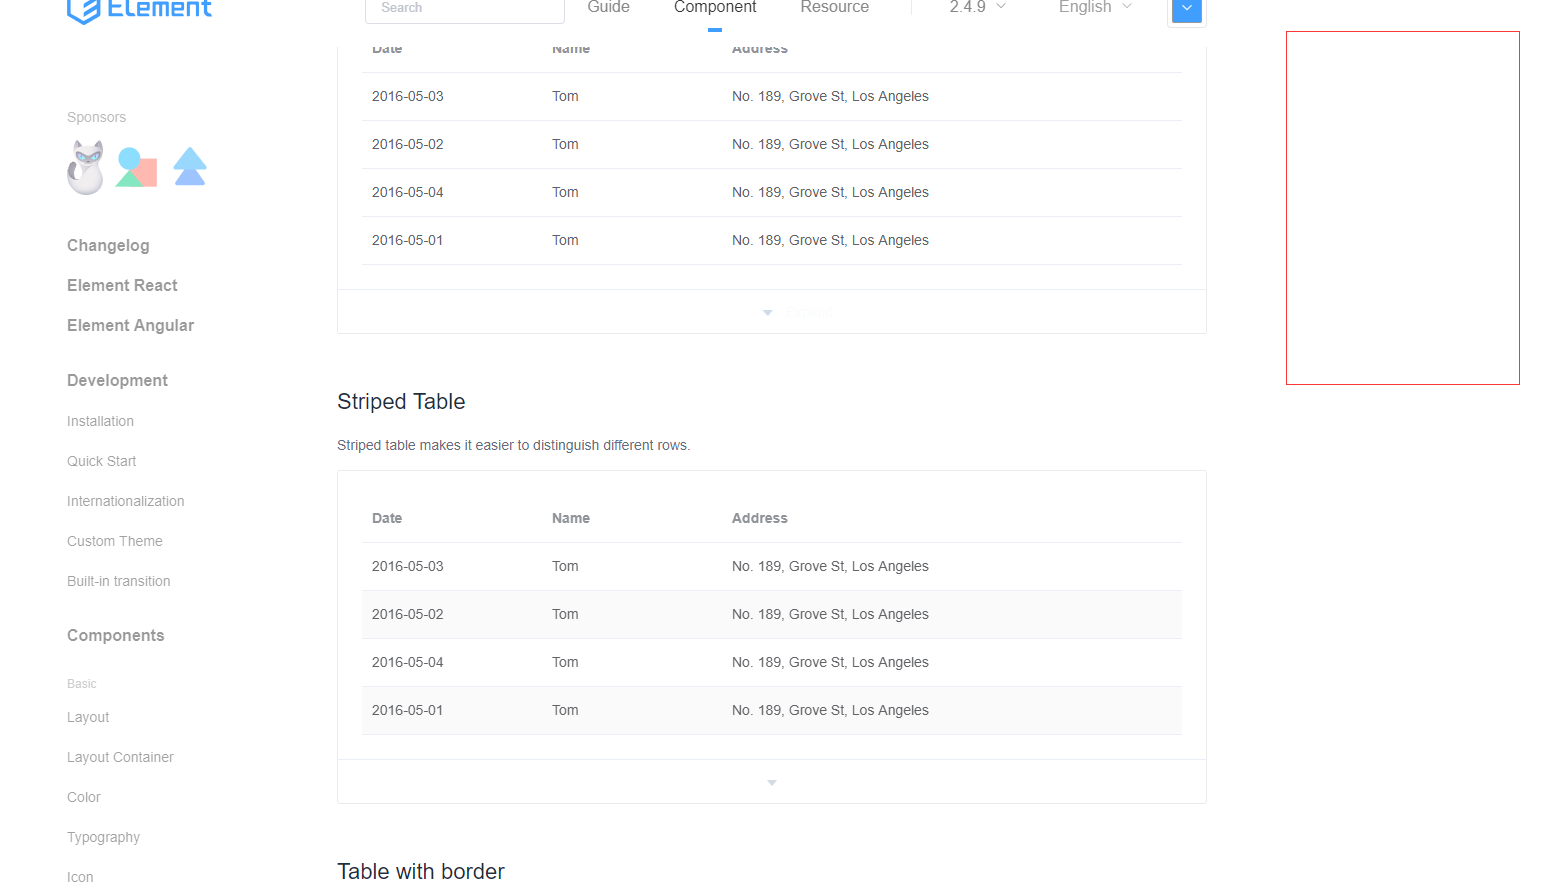This screenshot has width=1561, height=882.
Task: Open the Typography page
Action: coord(103,838)
